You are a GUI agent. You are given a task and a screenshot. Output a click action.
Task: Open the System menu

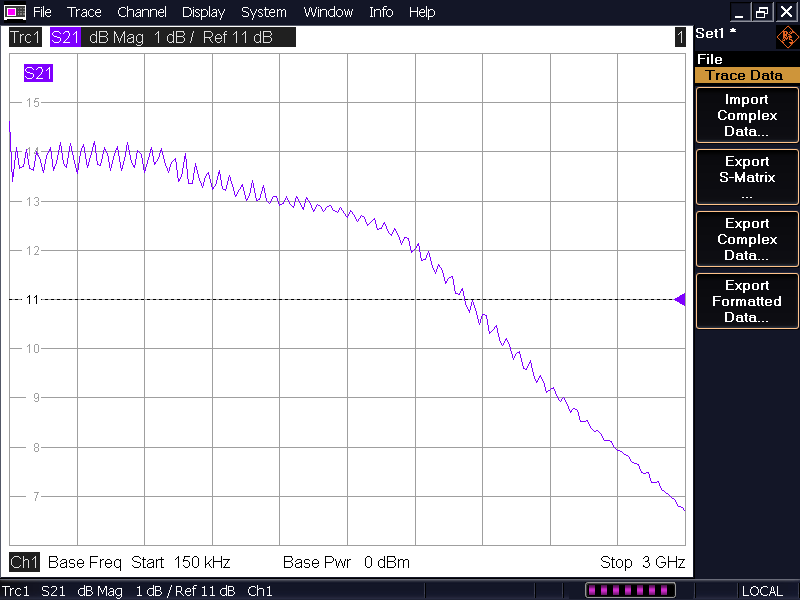tap(264, 12)
